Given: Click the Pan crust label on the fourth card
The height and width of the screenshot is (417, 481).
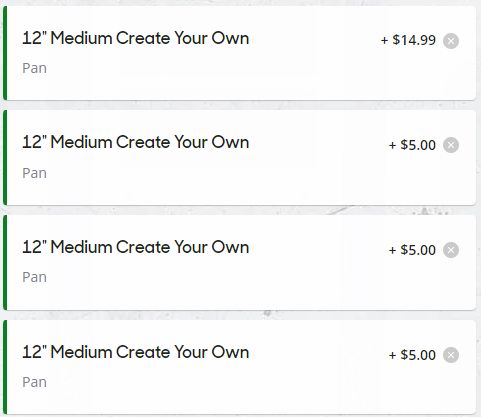Looking at the screenshot, I should tap(34, 382).
